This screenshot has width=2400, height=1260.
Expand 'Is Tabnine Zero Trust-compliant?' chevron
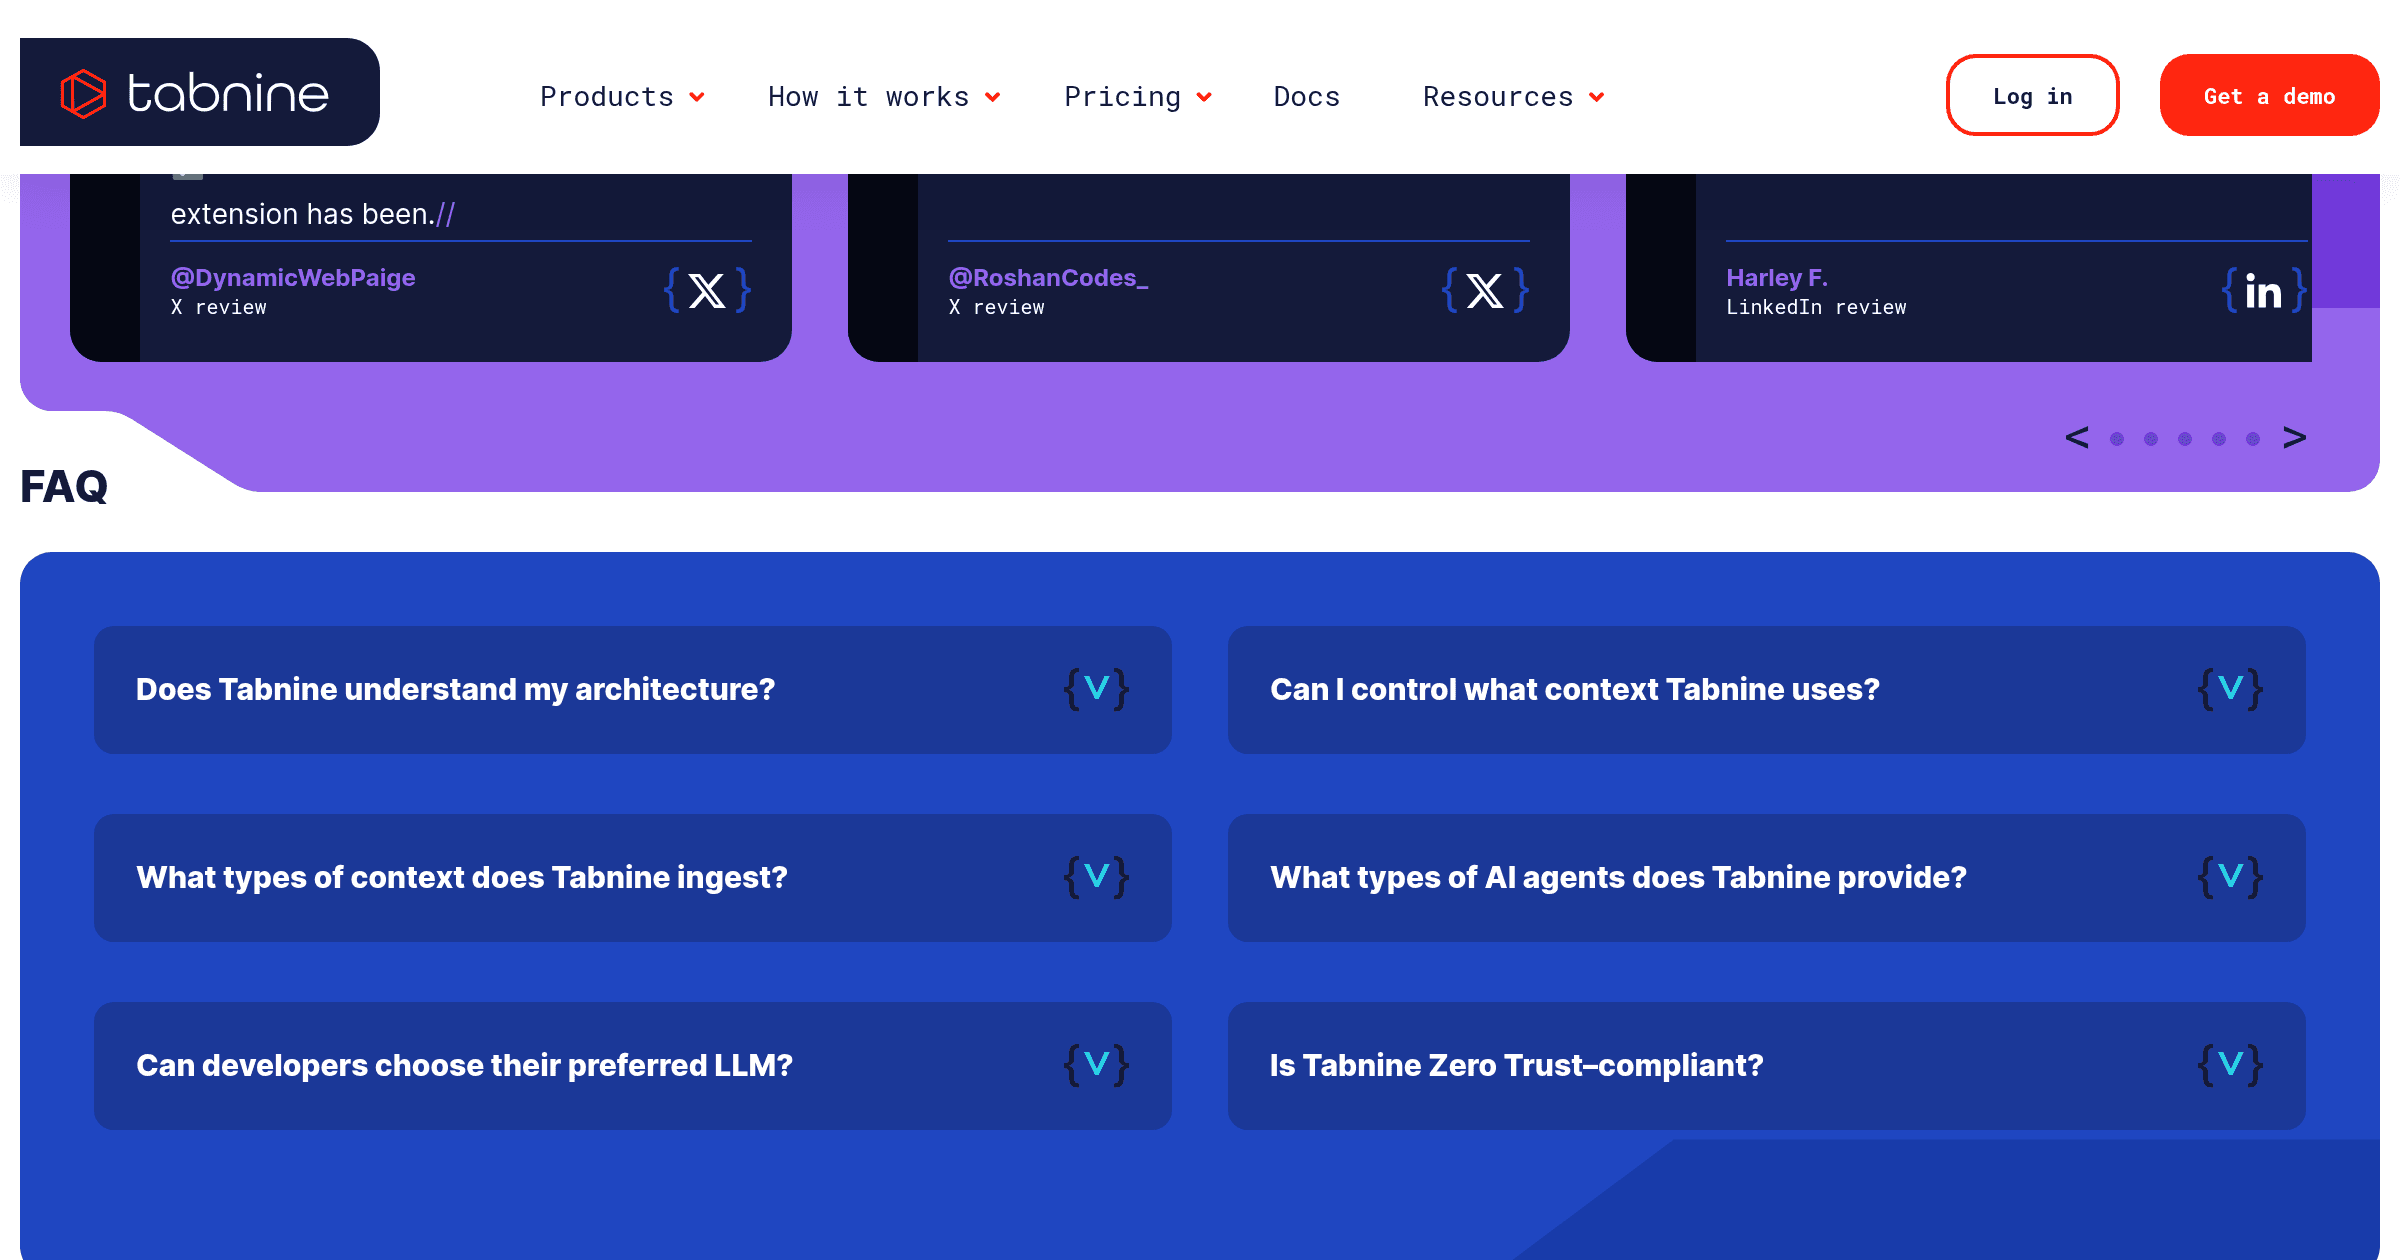(x=2231, y=1065)
